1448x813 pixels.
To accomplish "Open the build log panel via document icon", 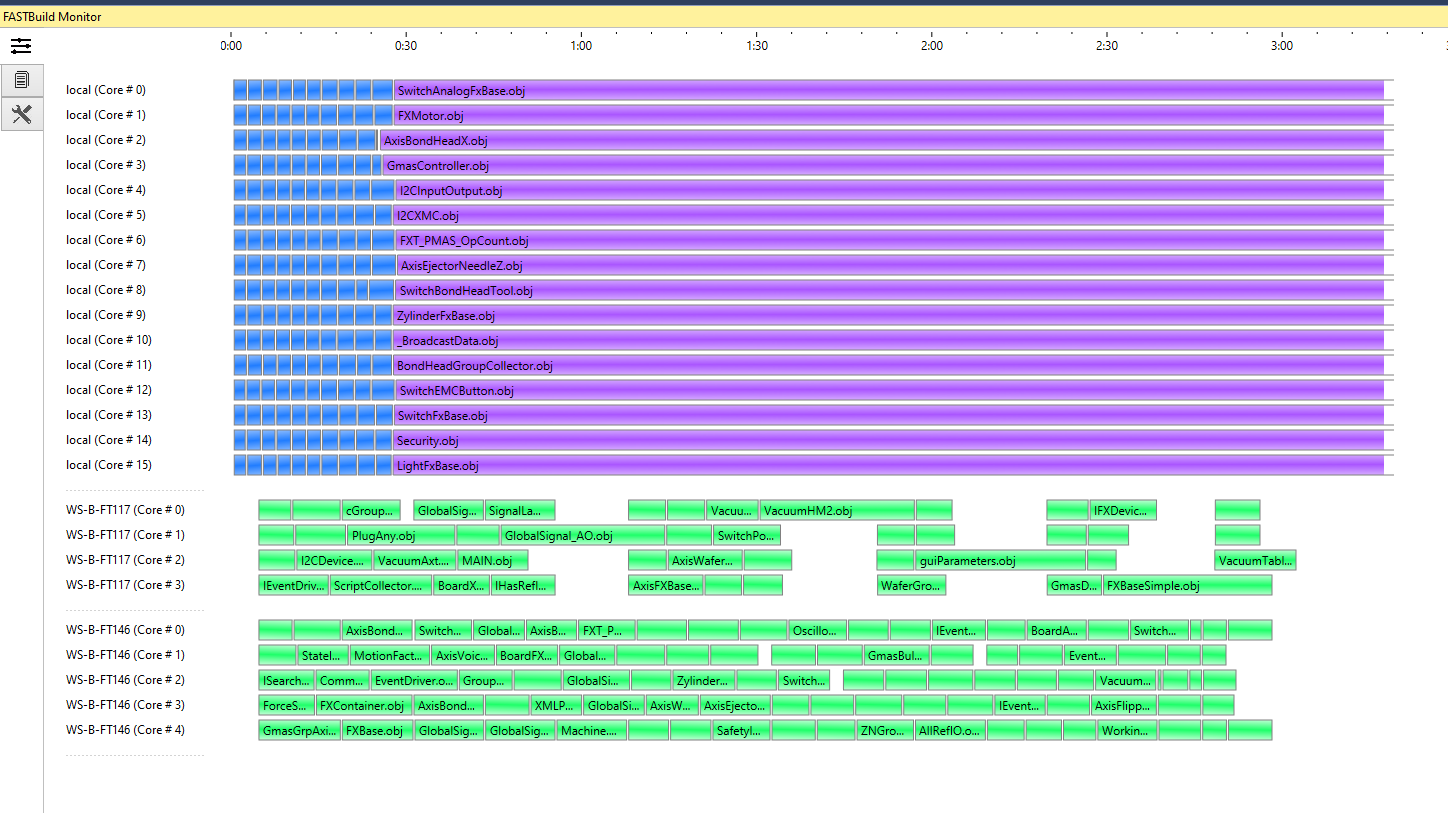I will [x=21, y=80].
